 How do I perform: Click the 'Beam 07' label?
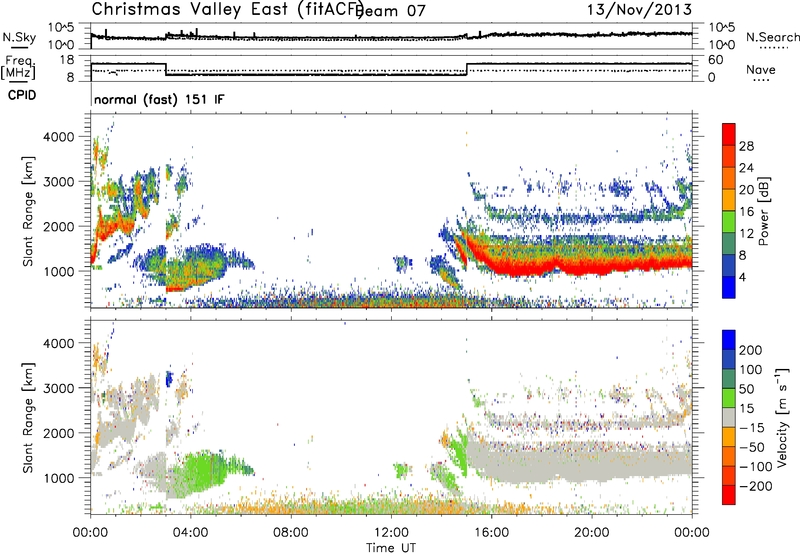pos(390,11)
